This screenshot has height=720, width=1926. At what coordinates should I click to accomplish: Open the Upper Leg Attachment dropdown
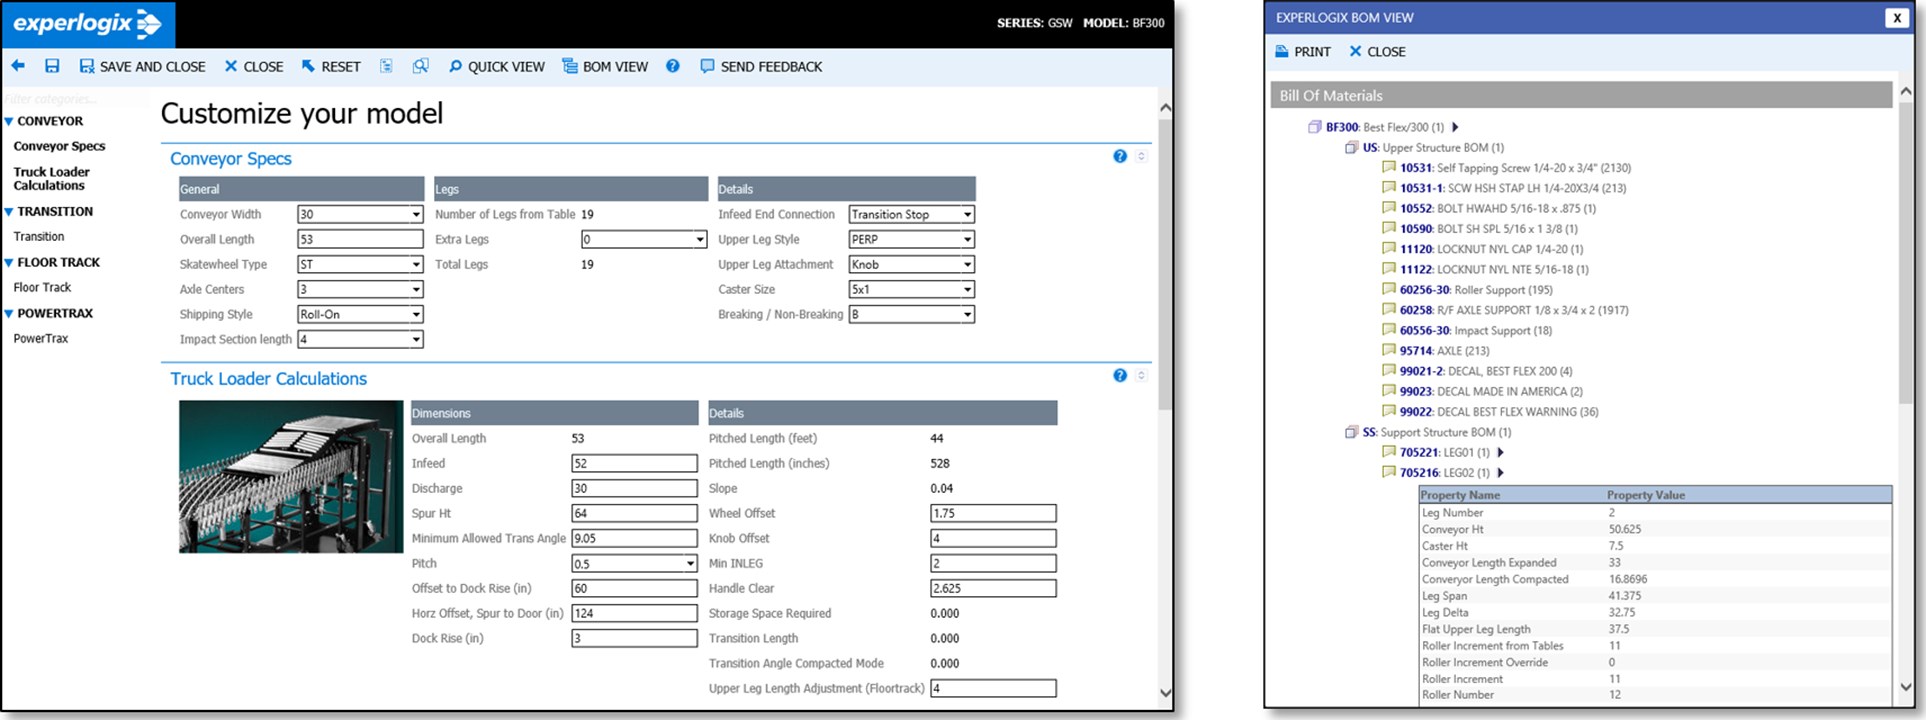click(x=911, y=264)
